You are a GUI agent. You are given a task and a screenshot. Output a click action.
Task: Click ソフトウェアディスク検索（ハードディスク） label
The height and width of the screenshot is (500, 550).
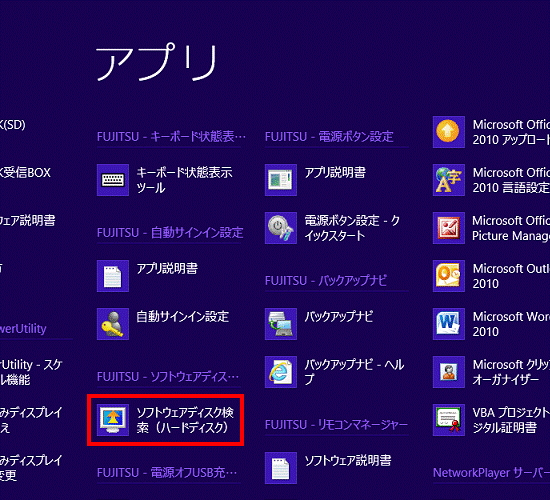(x=185, y=420)
